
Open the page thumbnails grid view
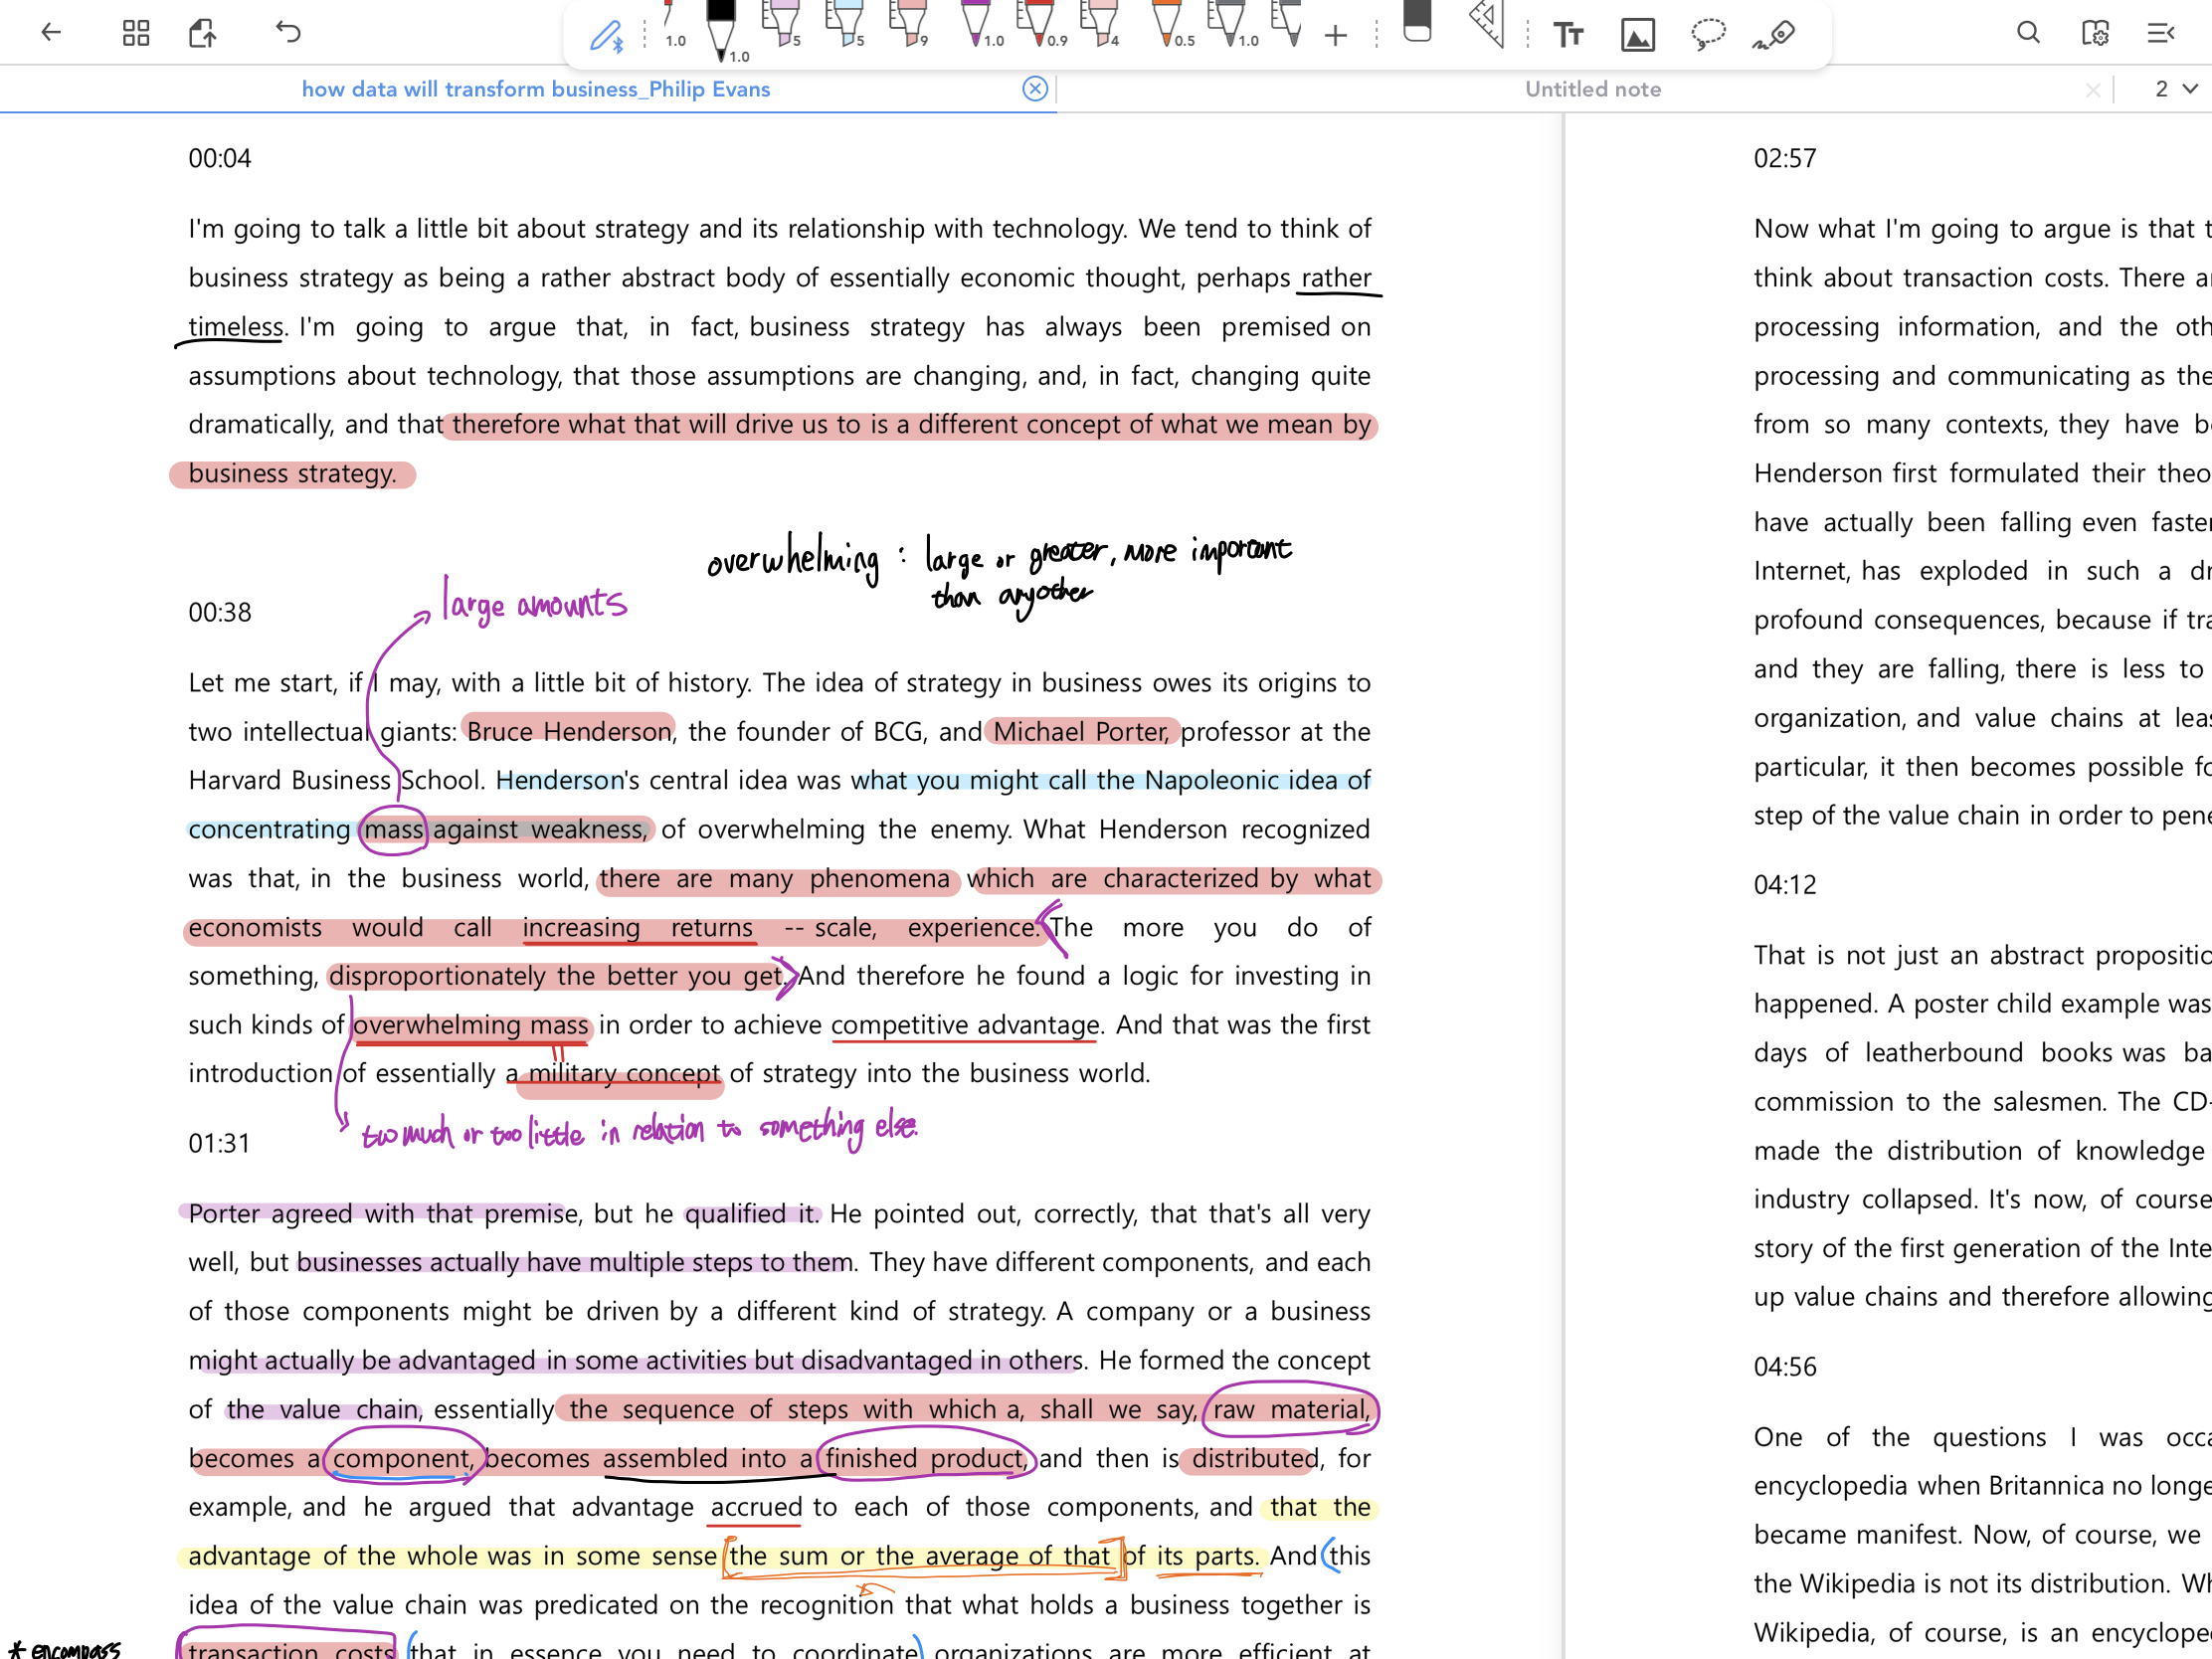(136, 33)
